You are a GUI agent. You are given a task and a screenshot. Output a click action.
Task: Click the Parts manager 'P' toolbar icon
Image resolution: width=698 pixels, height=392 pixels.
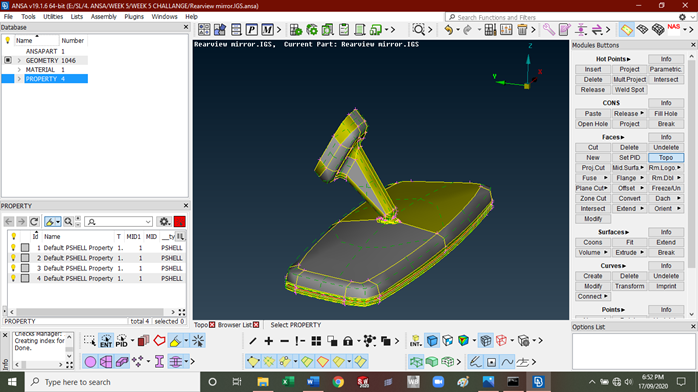[252, 30]
